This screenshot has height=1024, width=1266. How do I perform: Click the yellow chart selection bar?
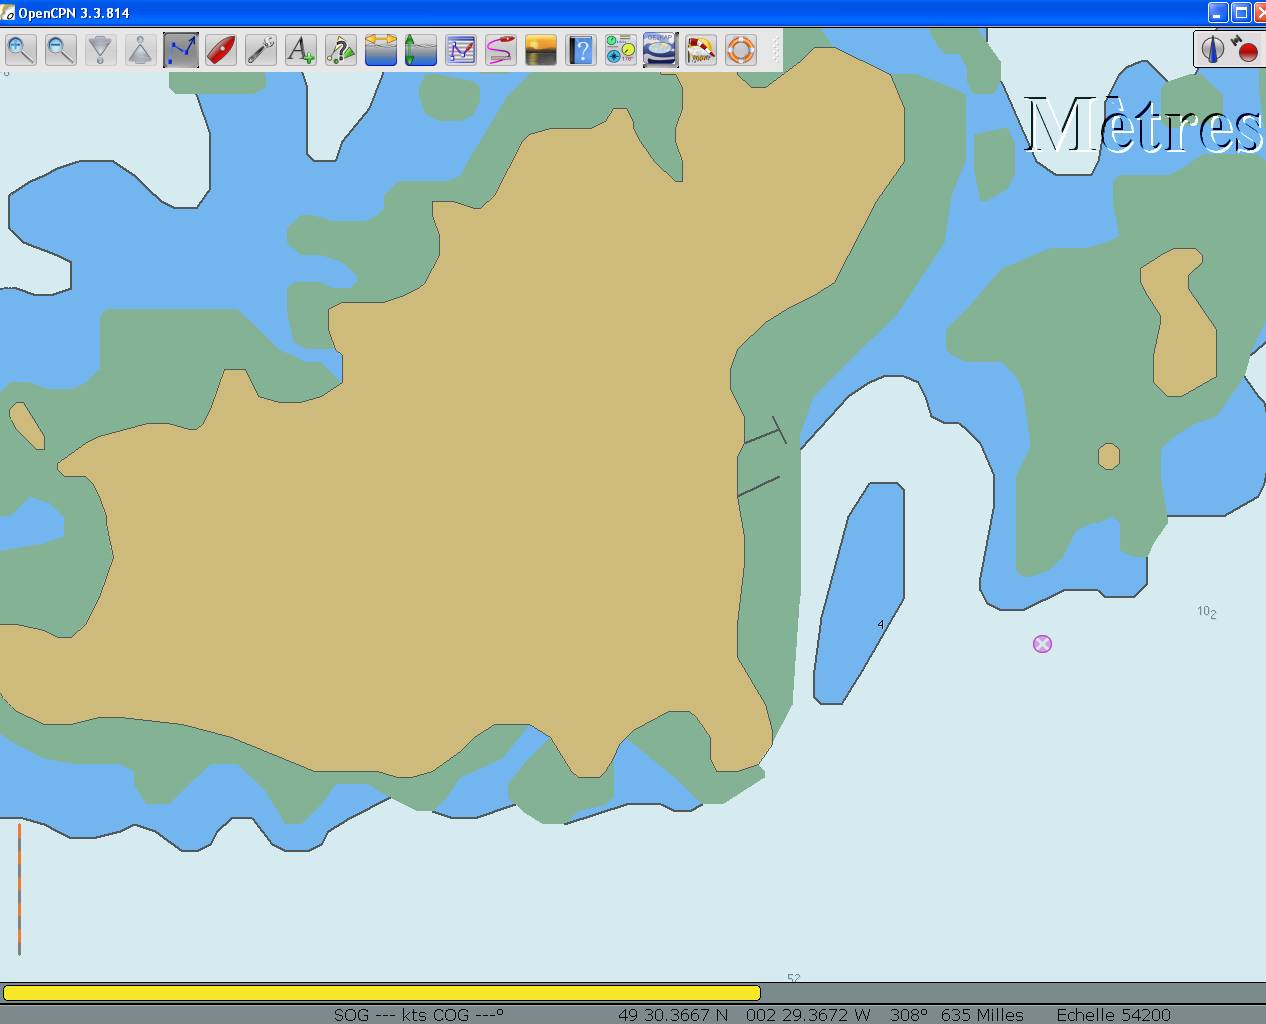tap(381, 993)
